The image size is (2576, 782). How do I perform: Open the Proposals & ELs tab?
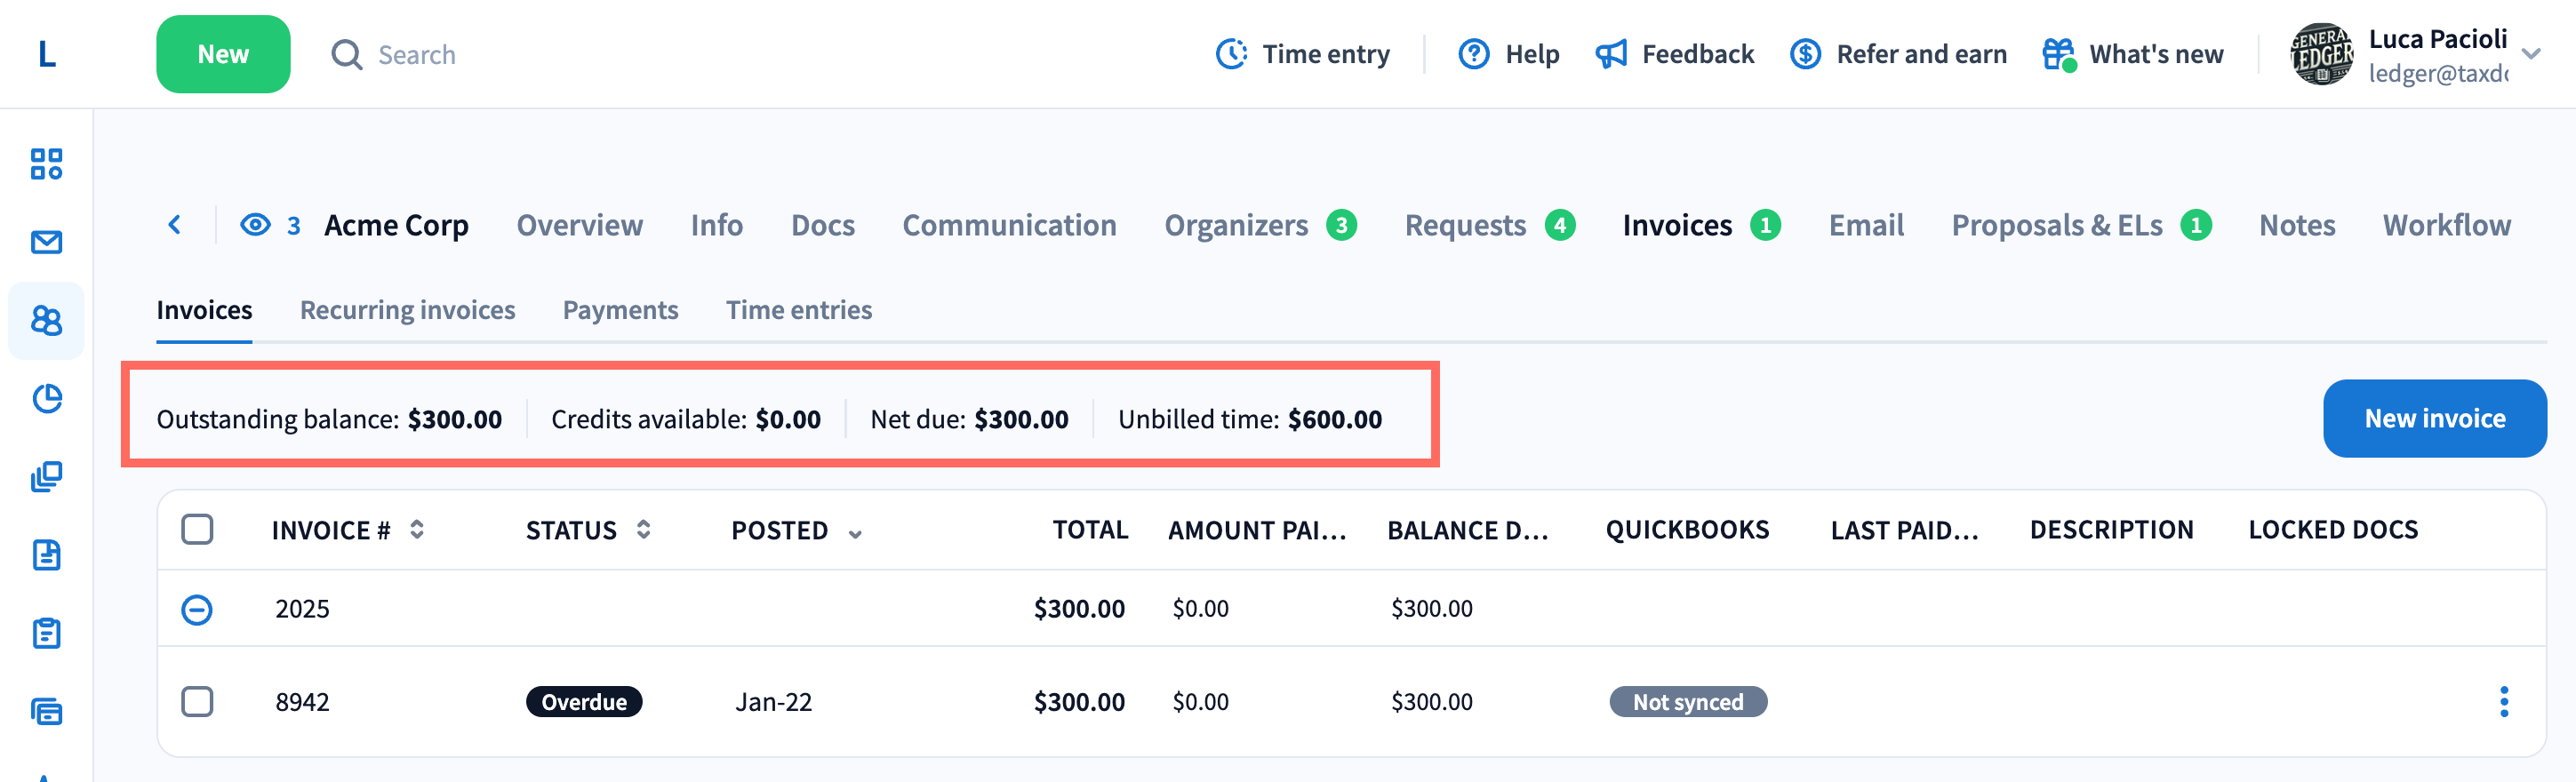point(2056,225)
